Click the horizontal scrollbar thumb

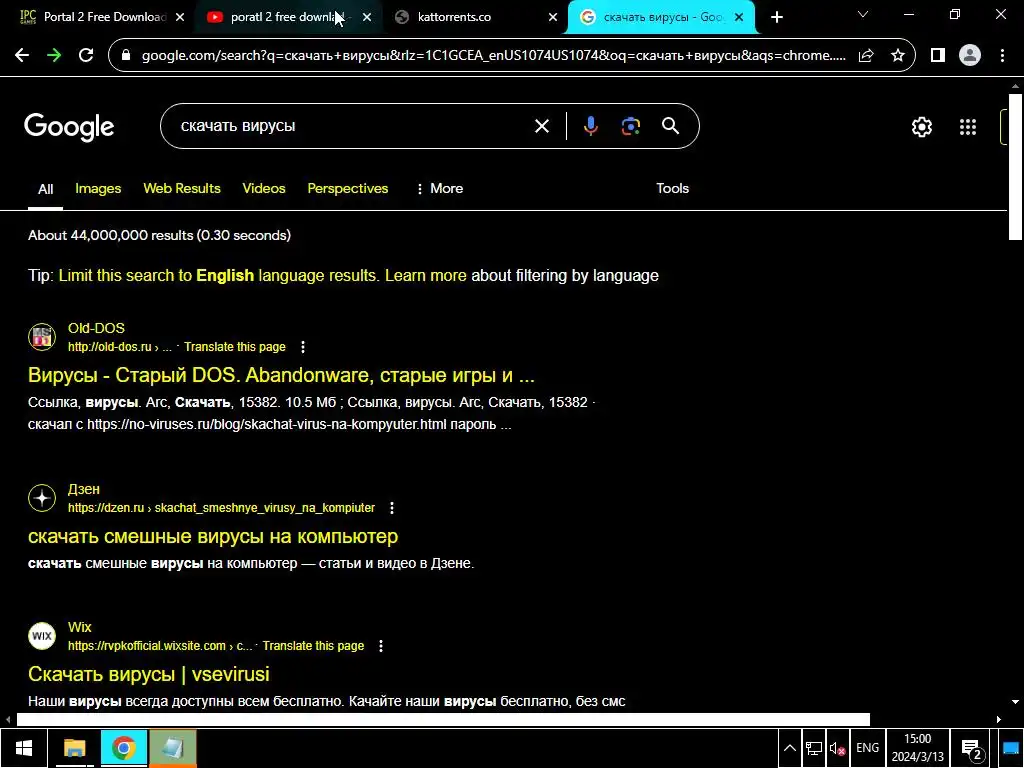(443, 719)
